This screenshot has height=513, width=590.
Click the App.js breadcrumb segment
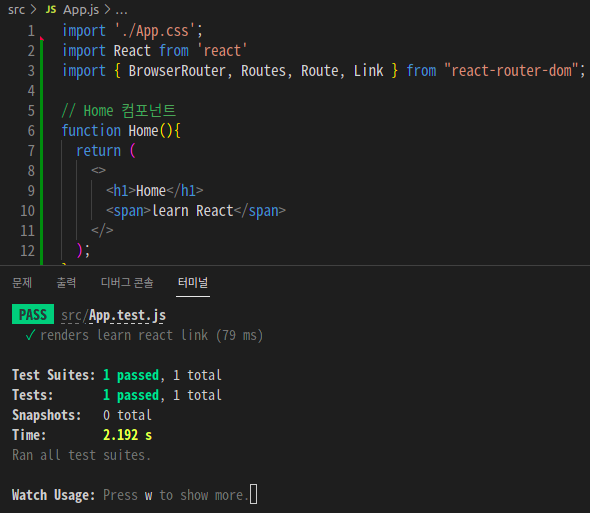(x=81, y=10)
